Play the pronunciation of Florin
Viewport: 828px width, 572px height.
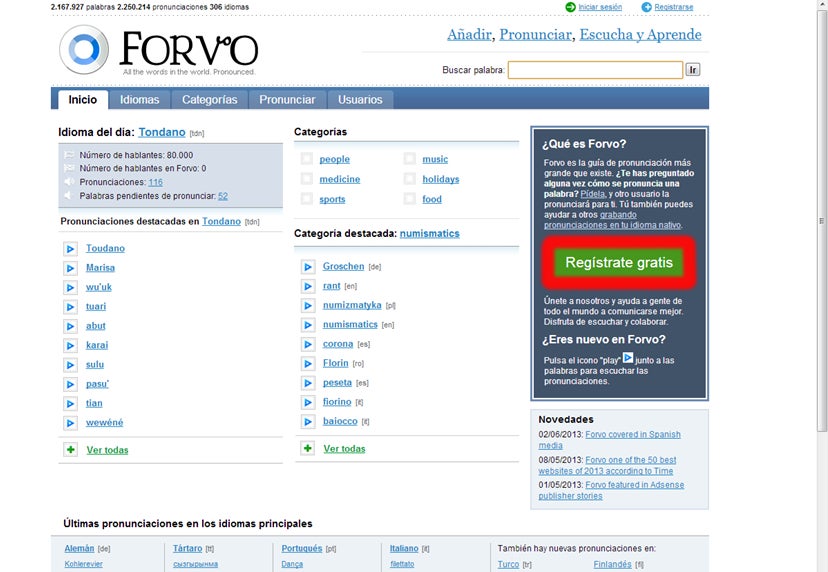pyautogui.click(x=308, y=364)
